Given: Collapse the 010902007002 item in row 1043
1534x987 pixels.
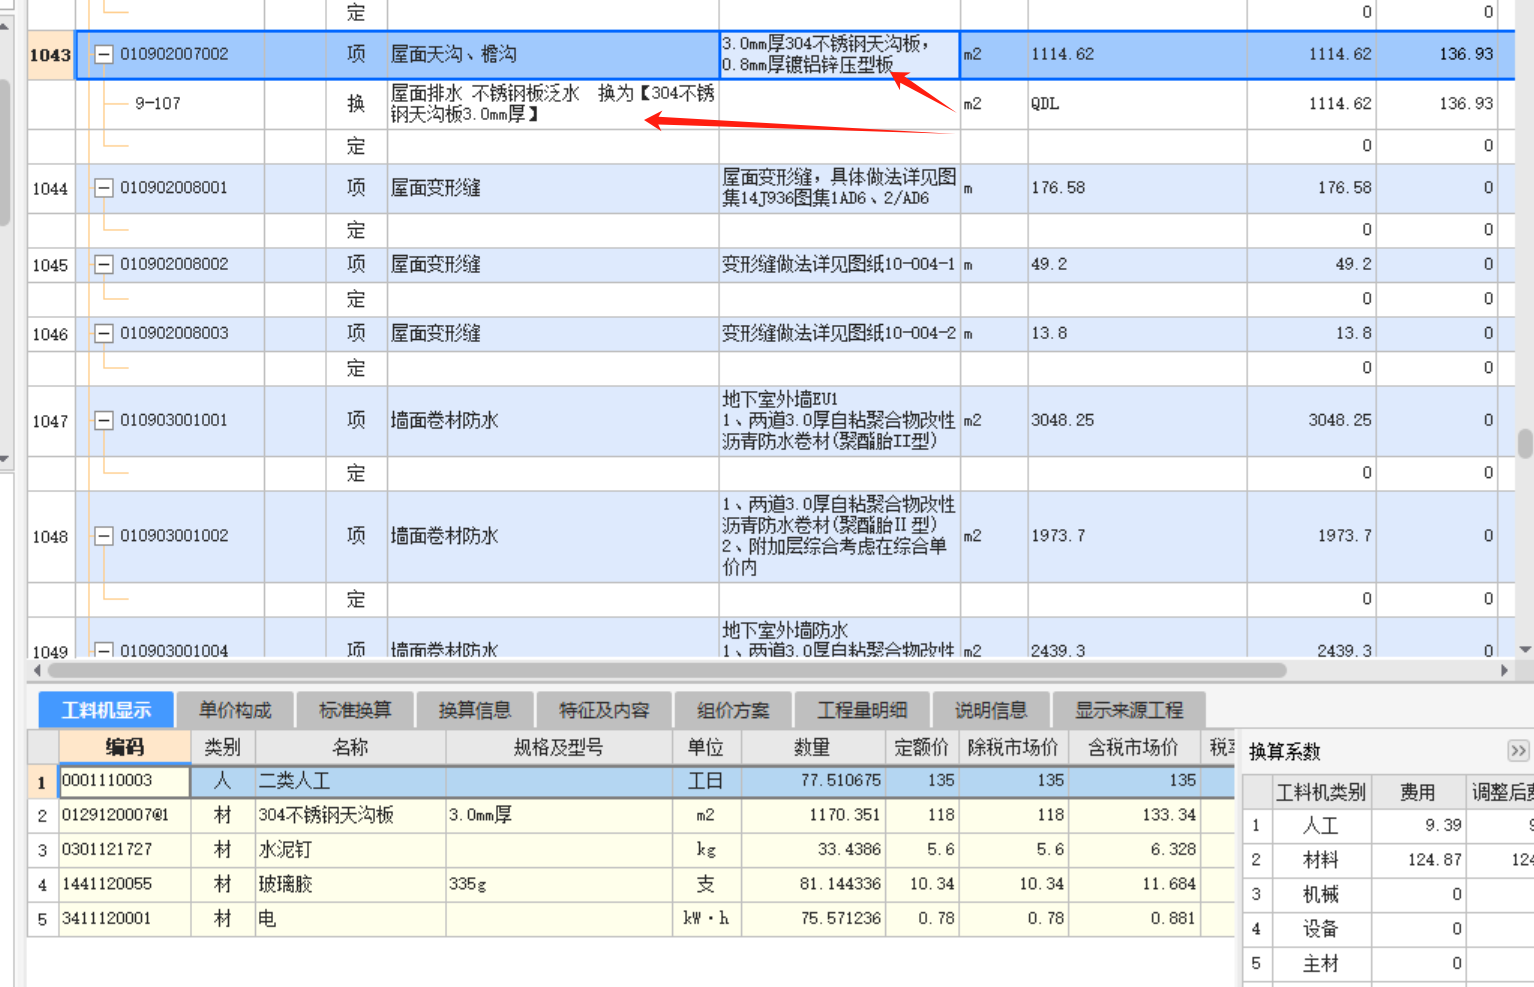Looking at the screenshot, I should click(104, 55).
